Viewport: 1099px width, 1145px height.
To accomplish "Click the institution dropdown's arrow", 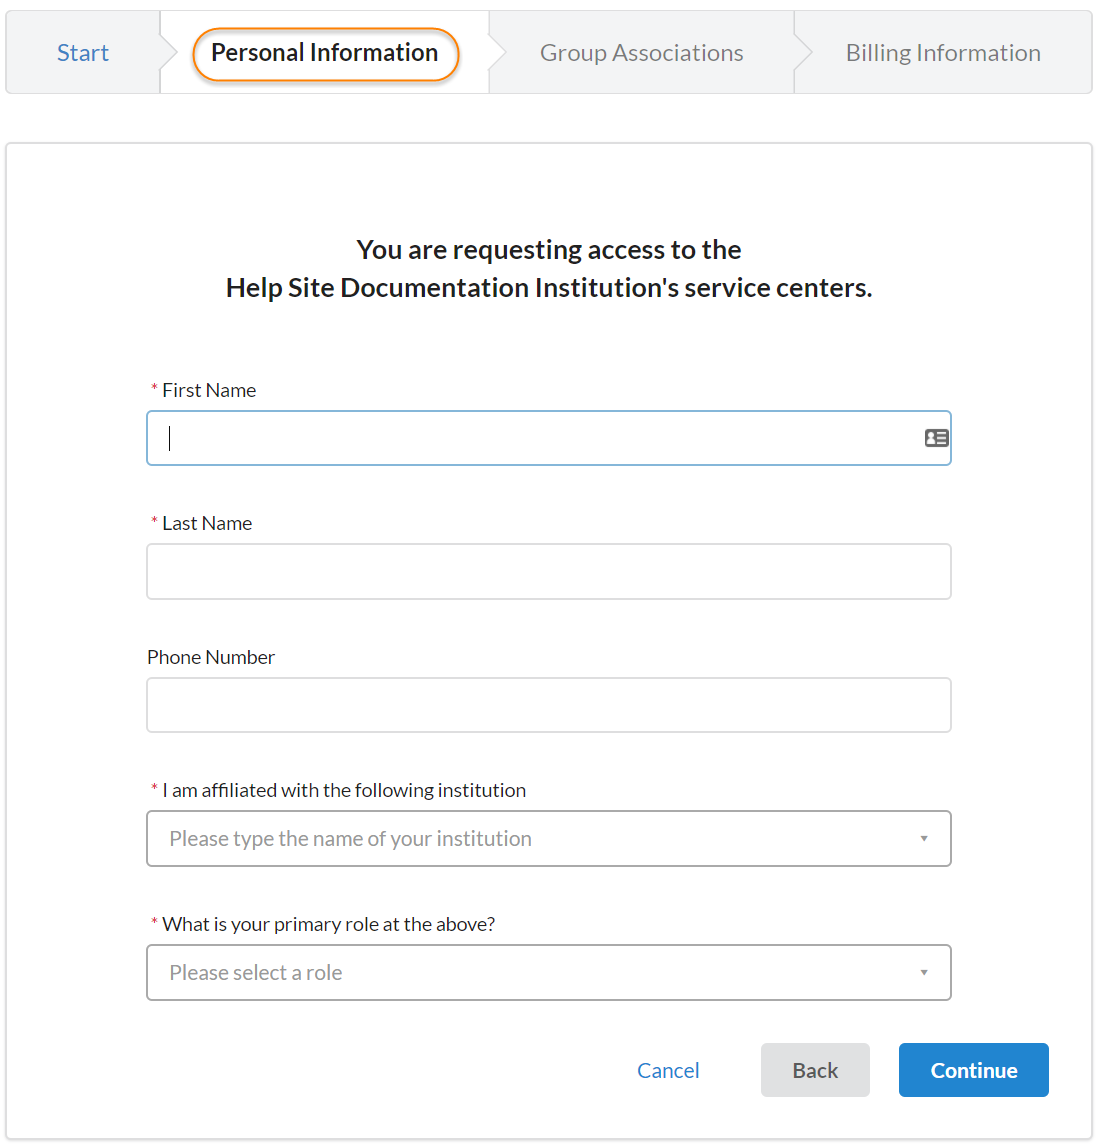I will pyautogui.click(x=924, y=839).
